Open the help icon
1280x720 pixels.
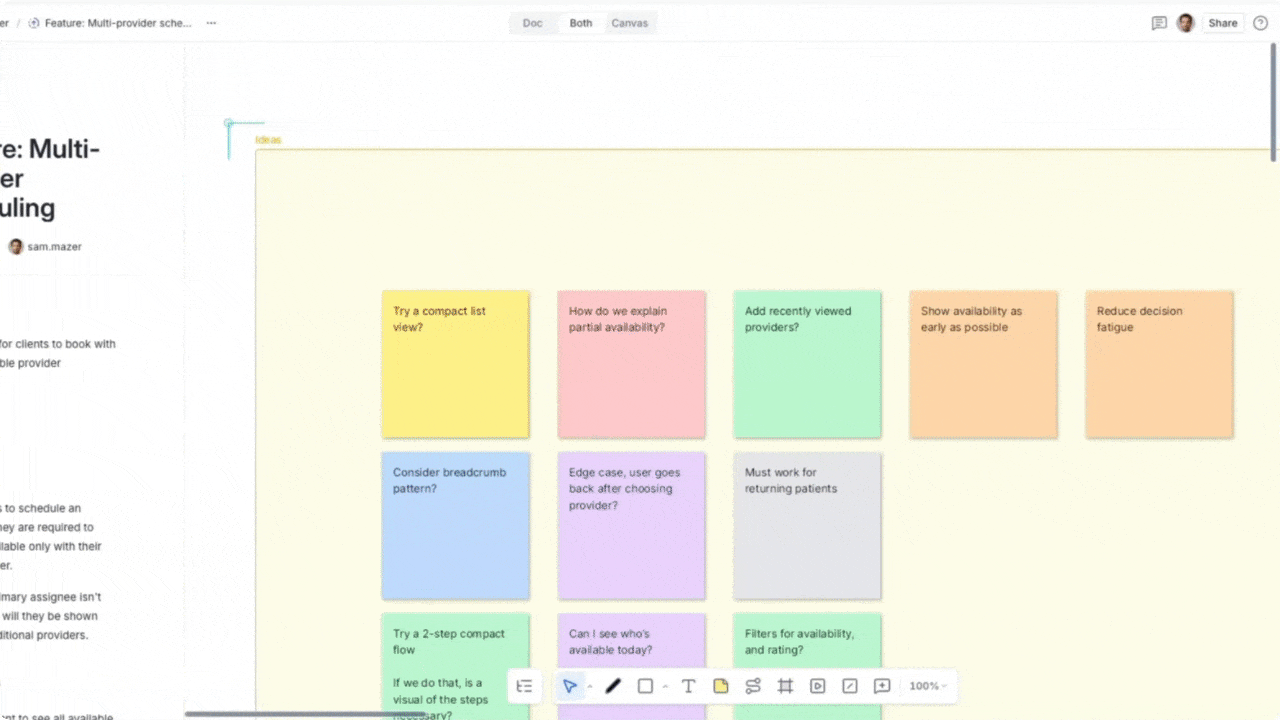(1260, 23)
